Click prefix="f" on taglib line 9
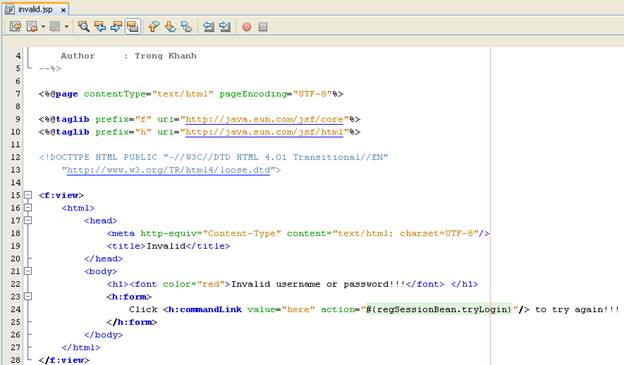Viewport: 624px width, 365px height. [123, 119]
